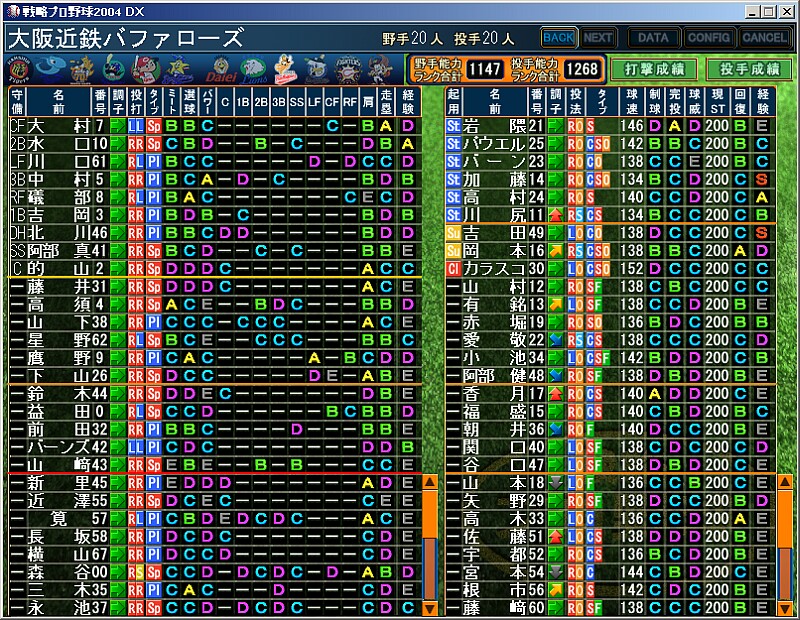
Task: Click the 投手能力ランク合計 1268 value
Action: point(582,69)
